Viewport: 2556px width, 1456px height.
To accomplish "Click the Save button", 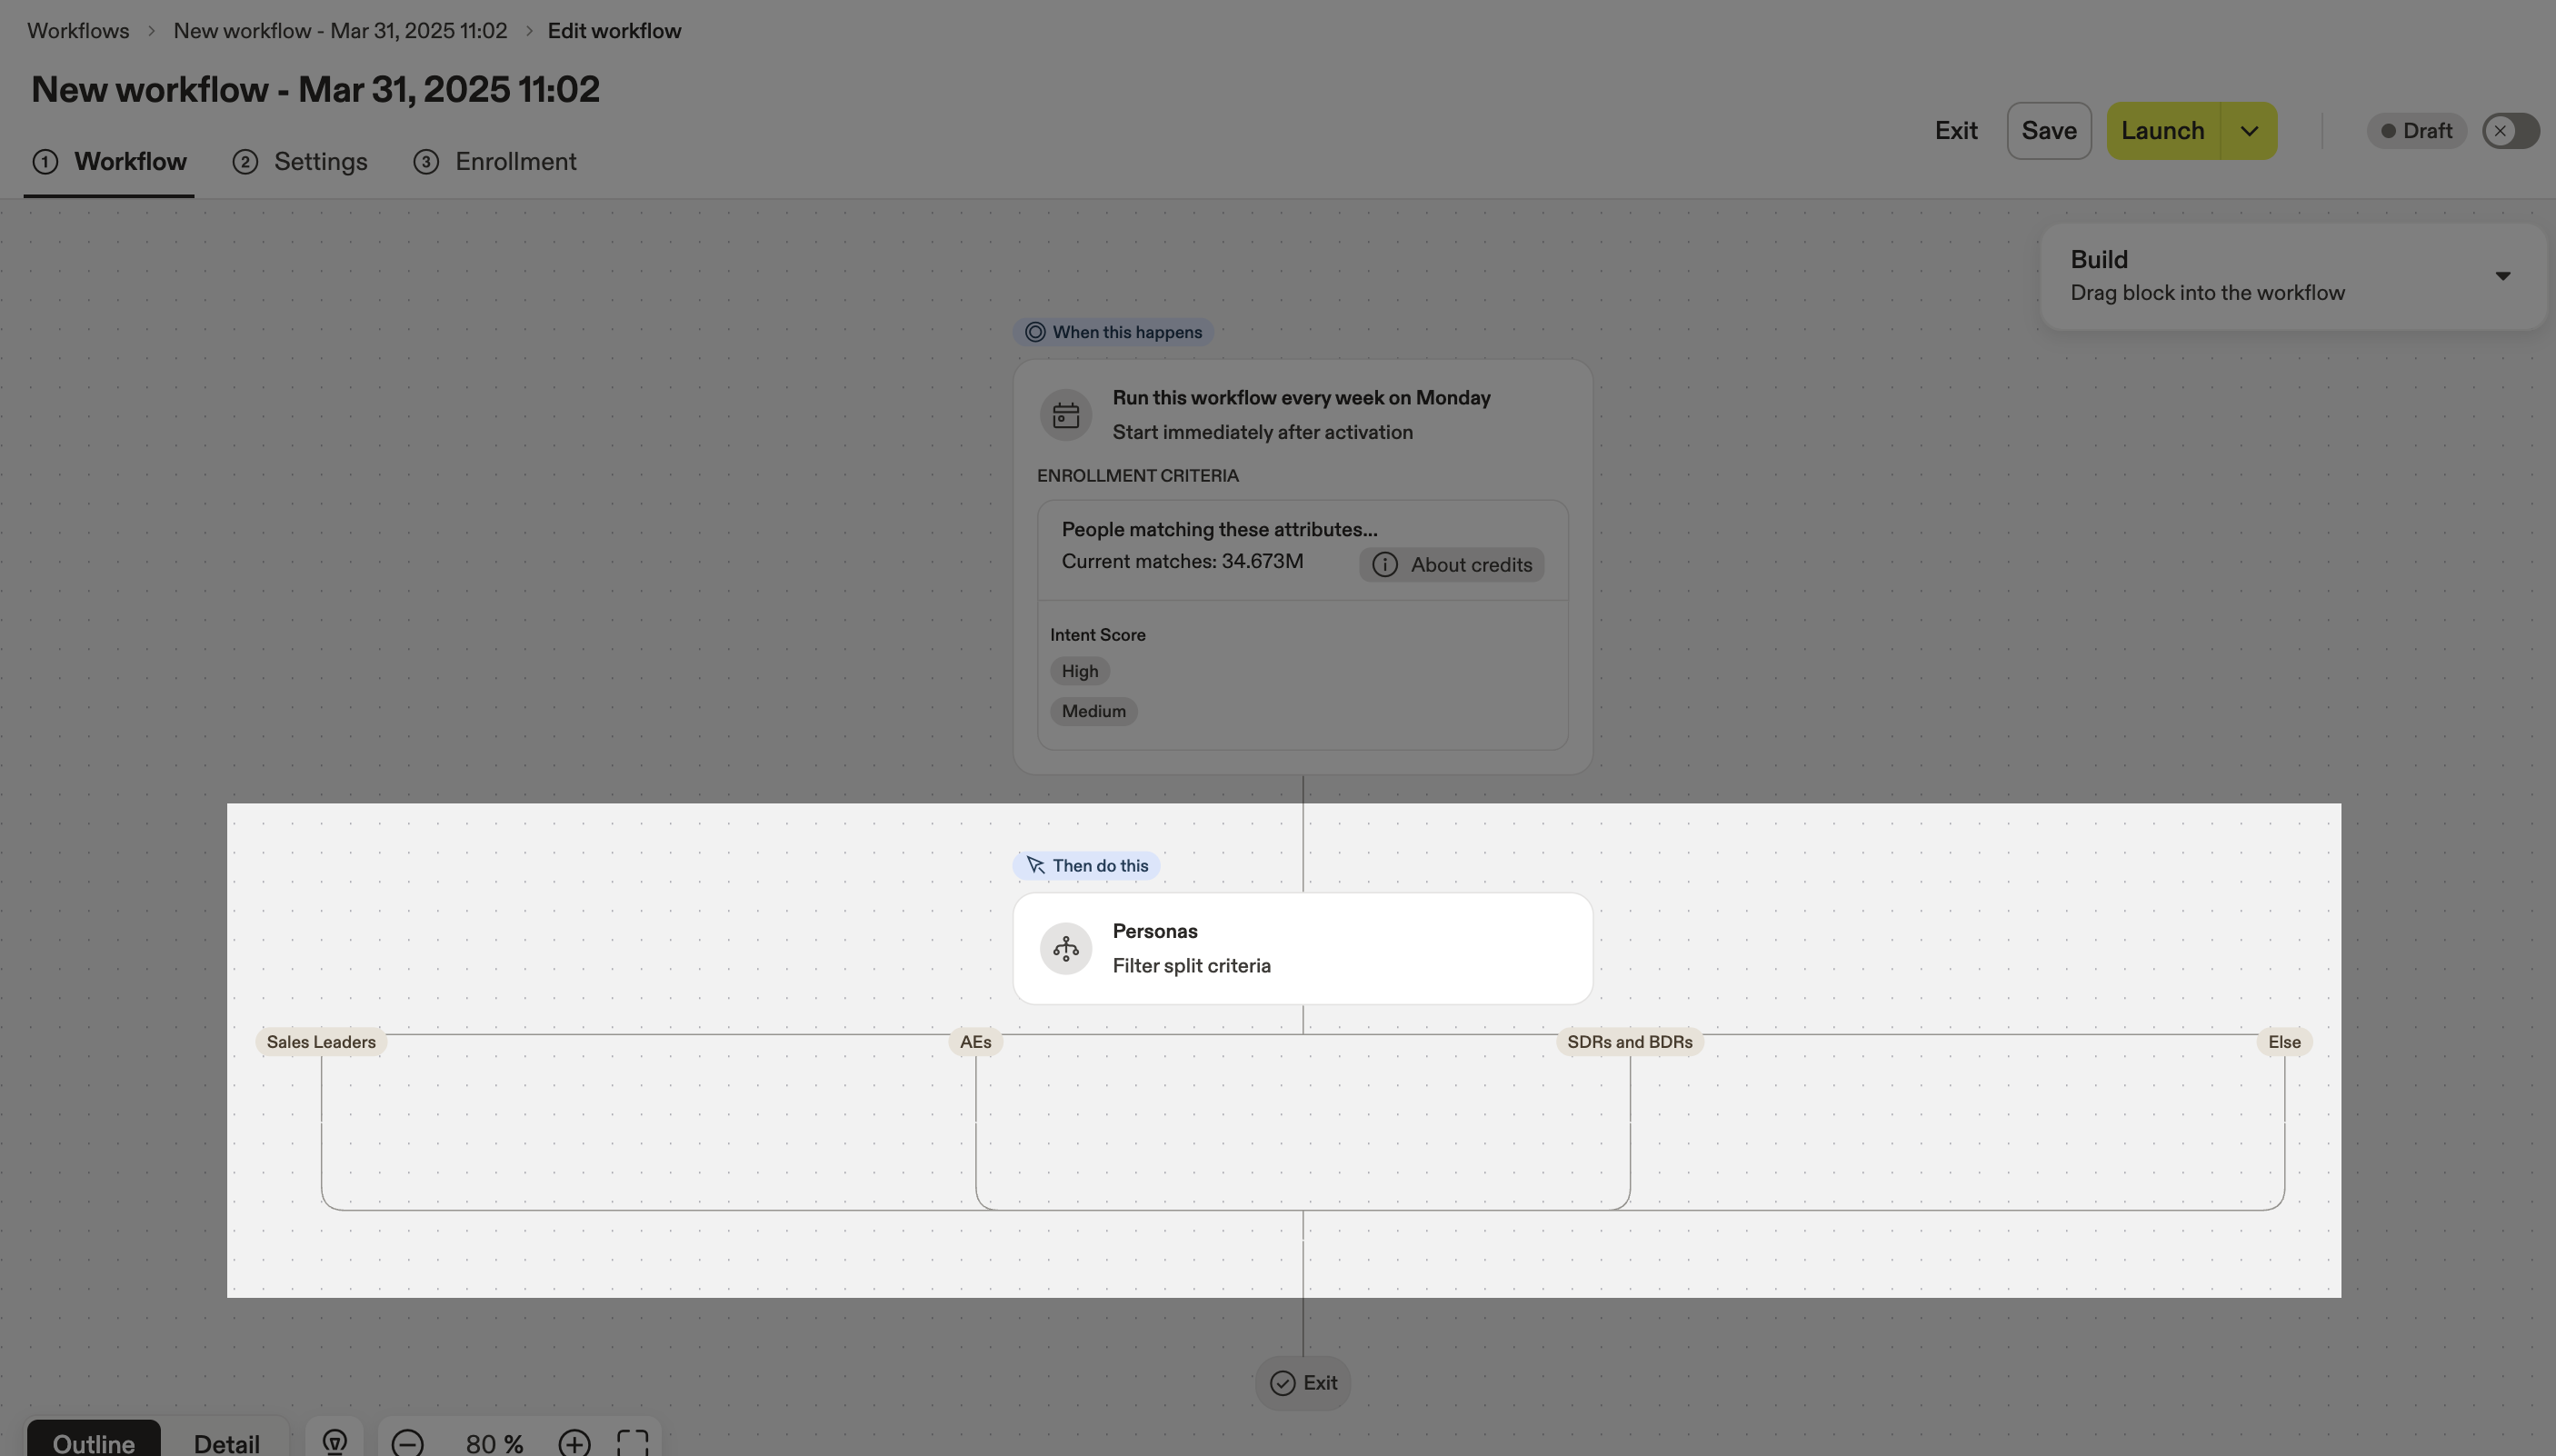I will coord(2048,131).
